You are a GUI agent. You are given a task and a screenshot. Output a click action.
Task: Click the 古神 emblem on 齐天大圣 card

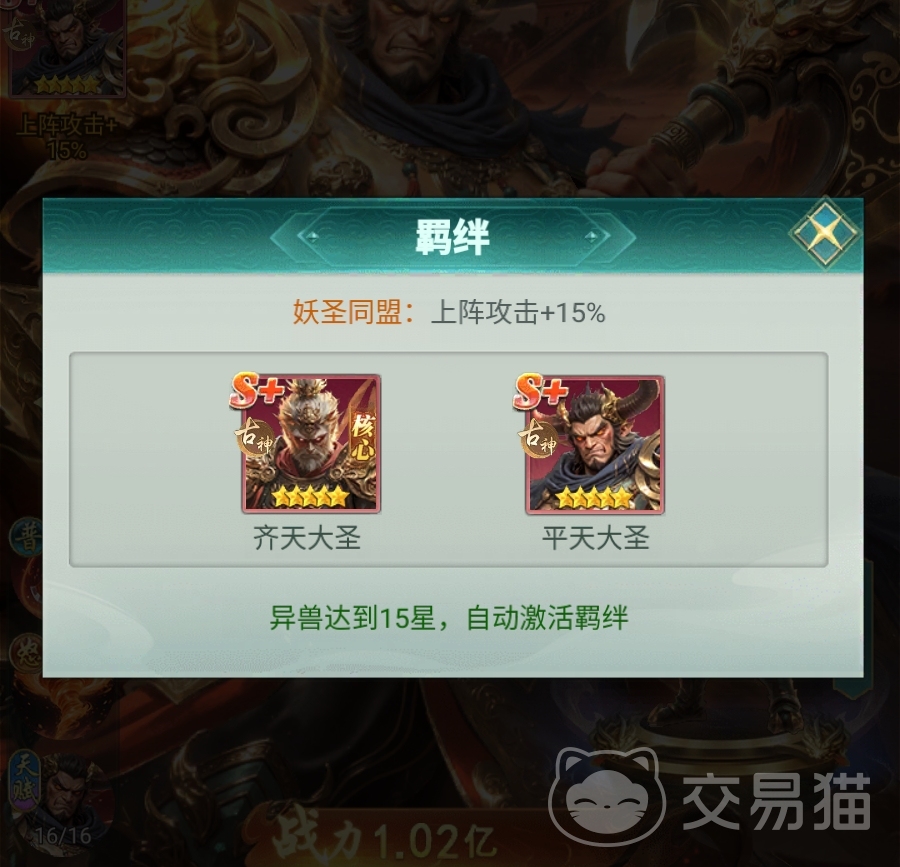coord(253,438)
